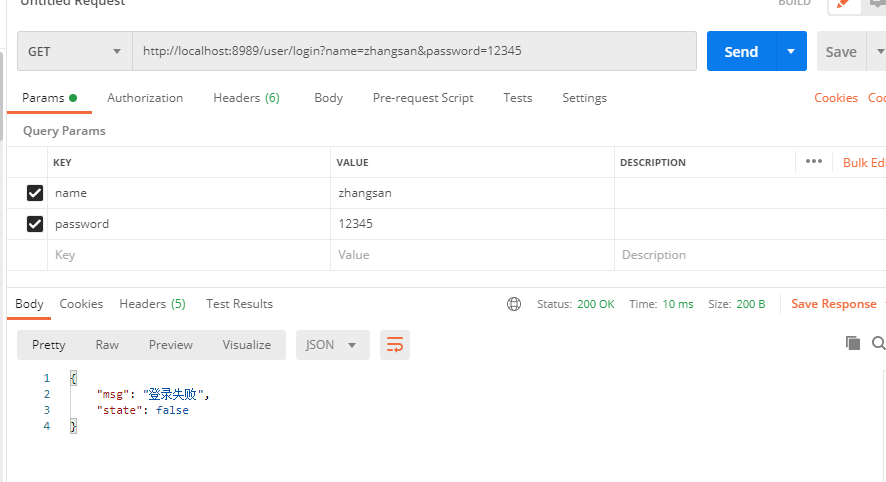Open the Pre-request Script tab
Image resolution: width=886 pixels, height=482 pixels.
click(x=423, y=98)
